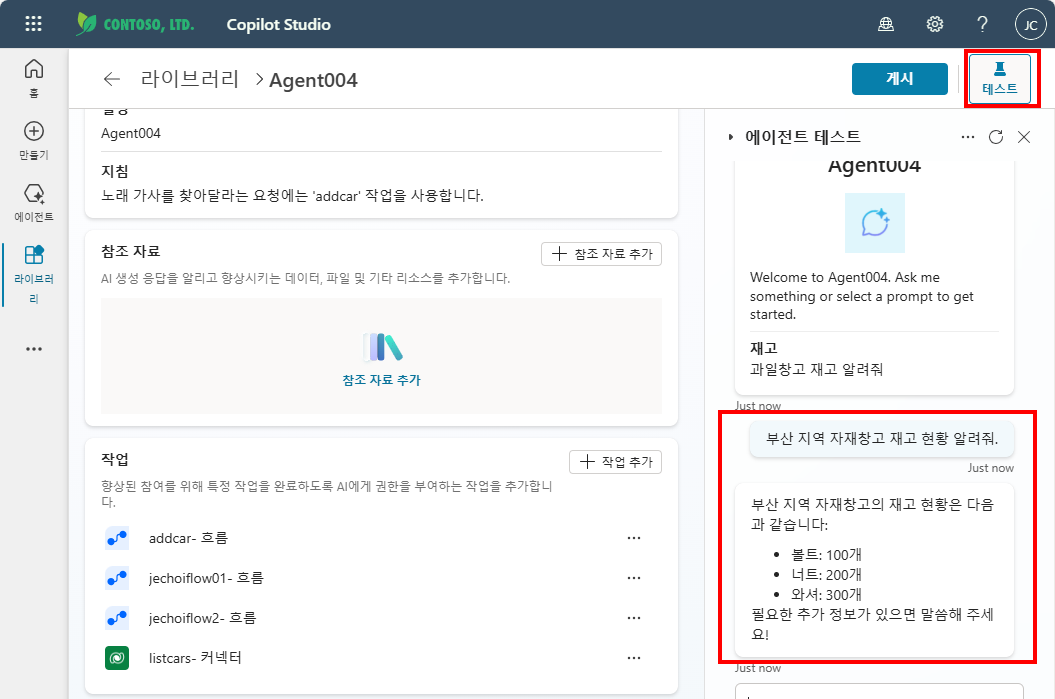The image size is (1055, 699).
Task: Click the 게시 button
Action: (900, 79)
